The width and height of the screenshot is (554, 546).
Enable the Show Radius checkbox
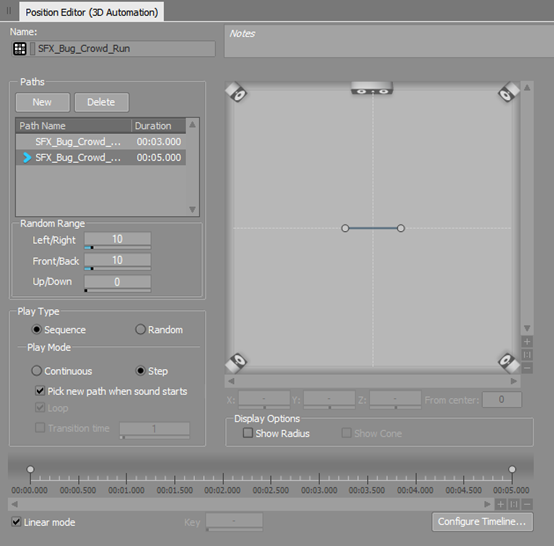click(x=248, y=433)
